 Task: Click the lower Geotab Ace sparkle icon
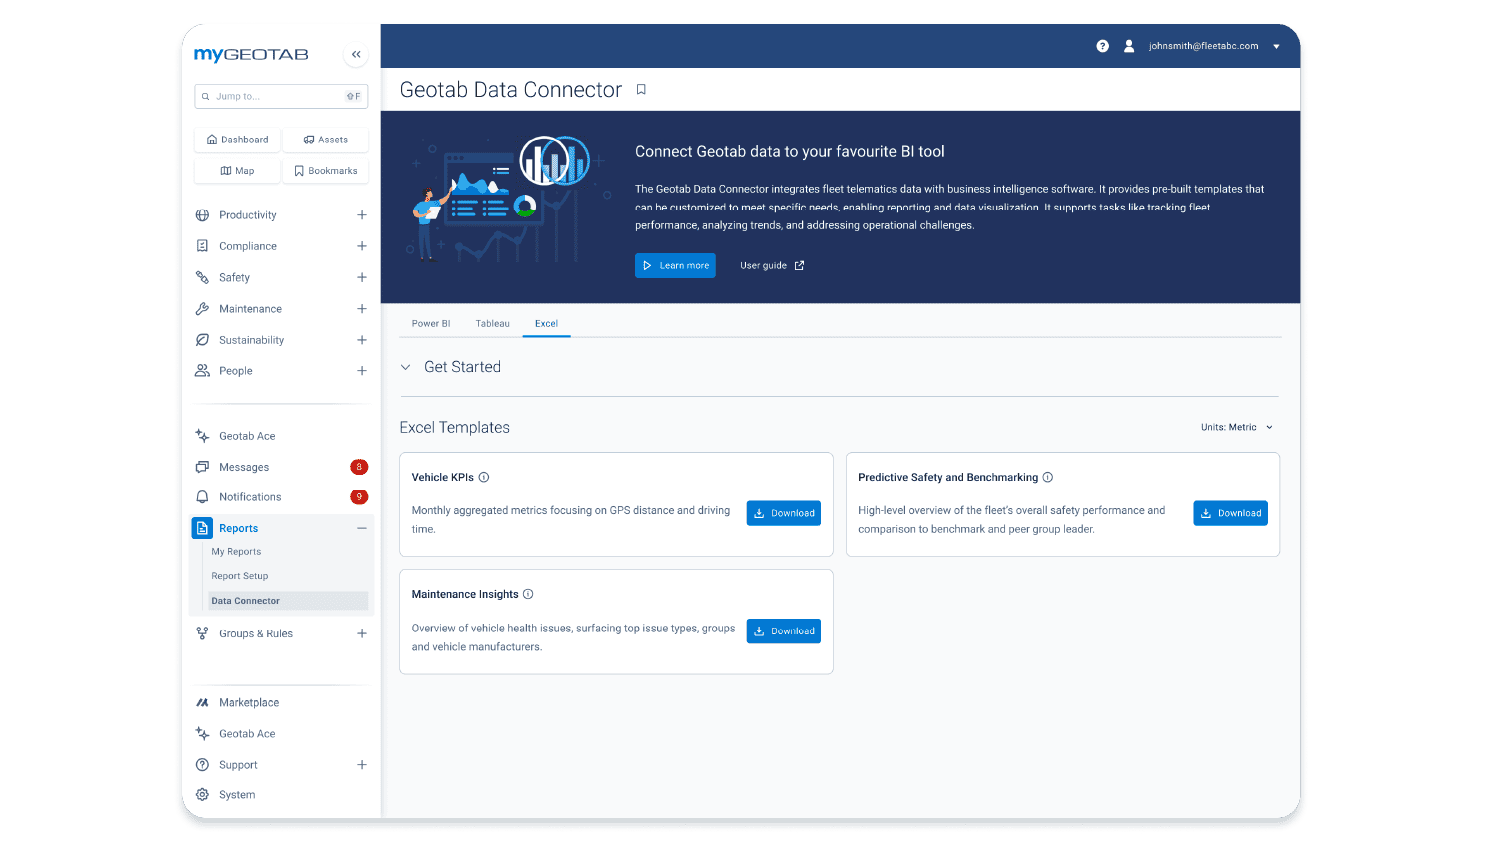pyautogui.click(x=202, y=734)
